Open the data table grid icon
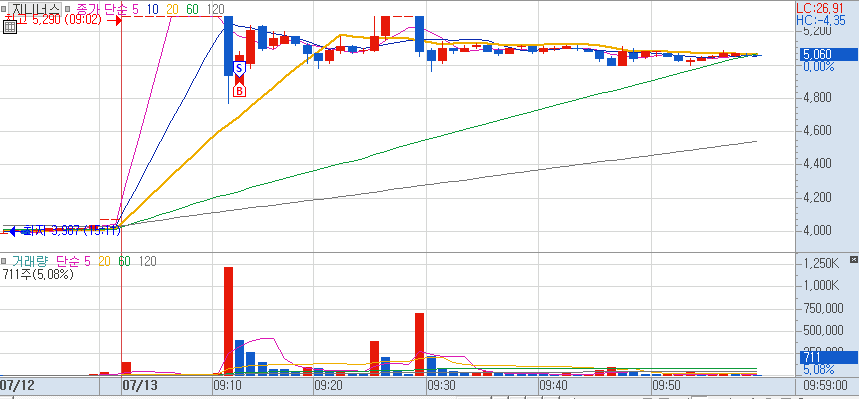 coord(9,27)
